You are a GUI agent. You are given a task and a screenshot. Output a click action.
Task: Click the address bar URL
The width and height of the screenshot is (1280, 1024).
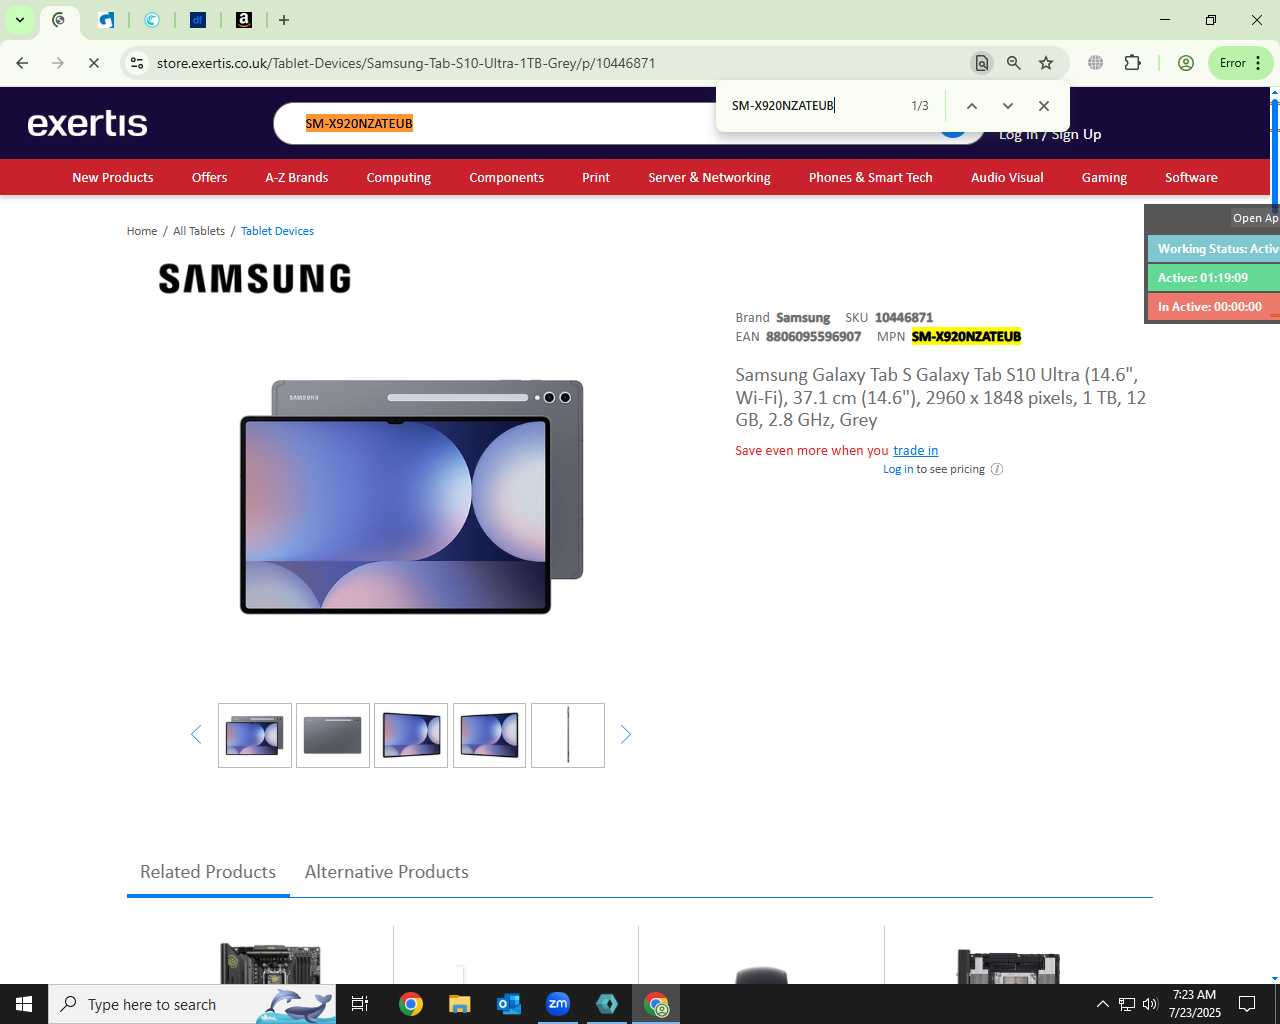[x=406, y=63]
